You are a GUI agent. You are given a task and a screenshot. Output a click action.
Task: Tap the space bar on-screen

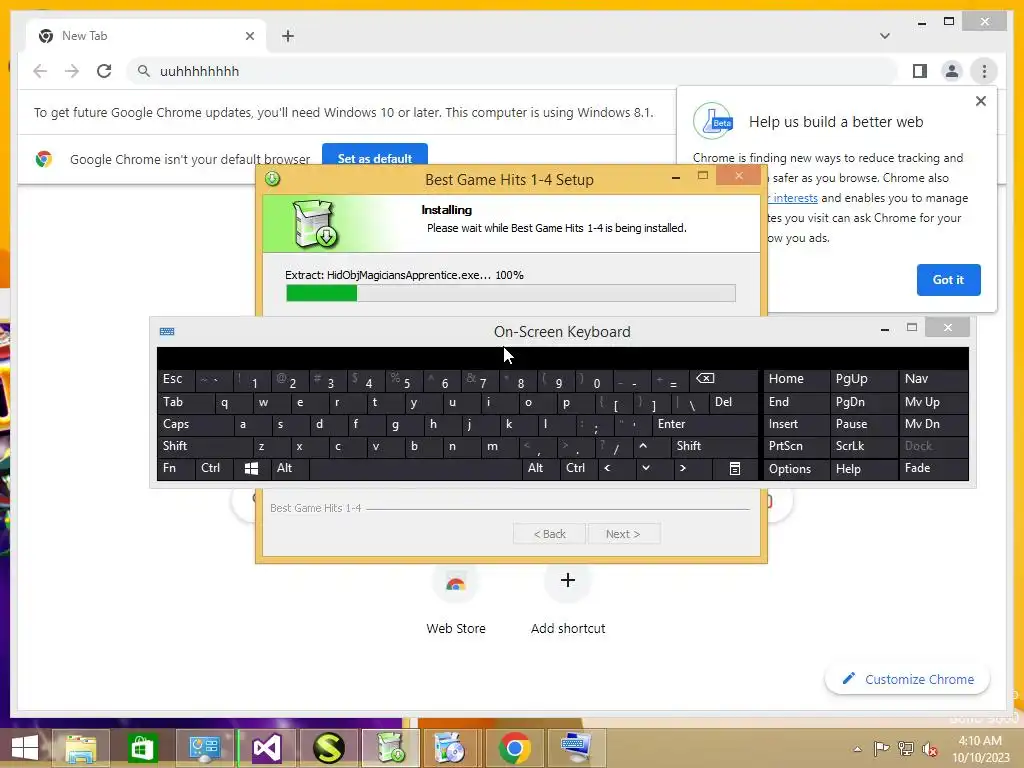[415, 468]
